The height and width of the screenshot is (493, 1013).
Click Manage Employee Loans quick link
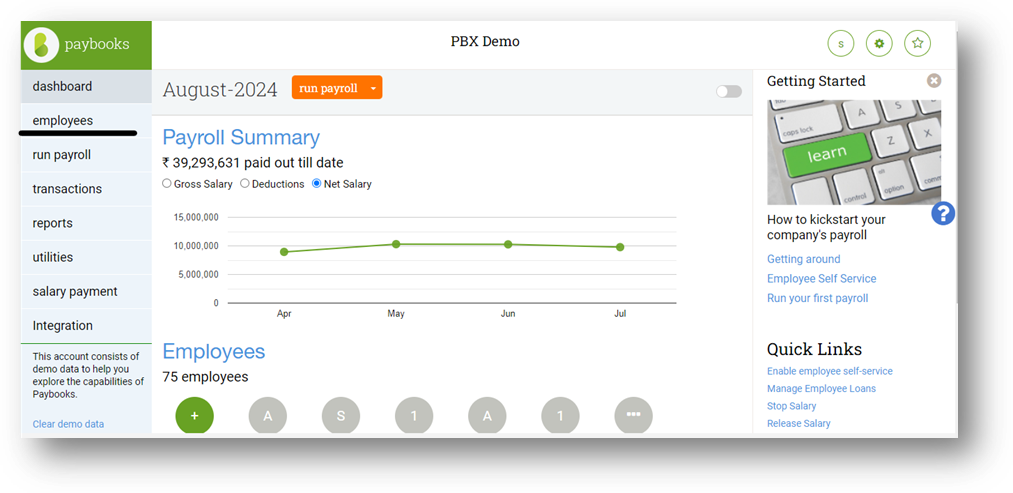click(x=822, y=389)
